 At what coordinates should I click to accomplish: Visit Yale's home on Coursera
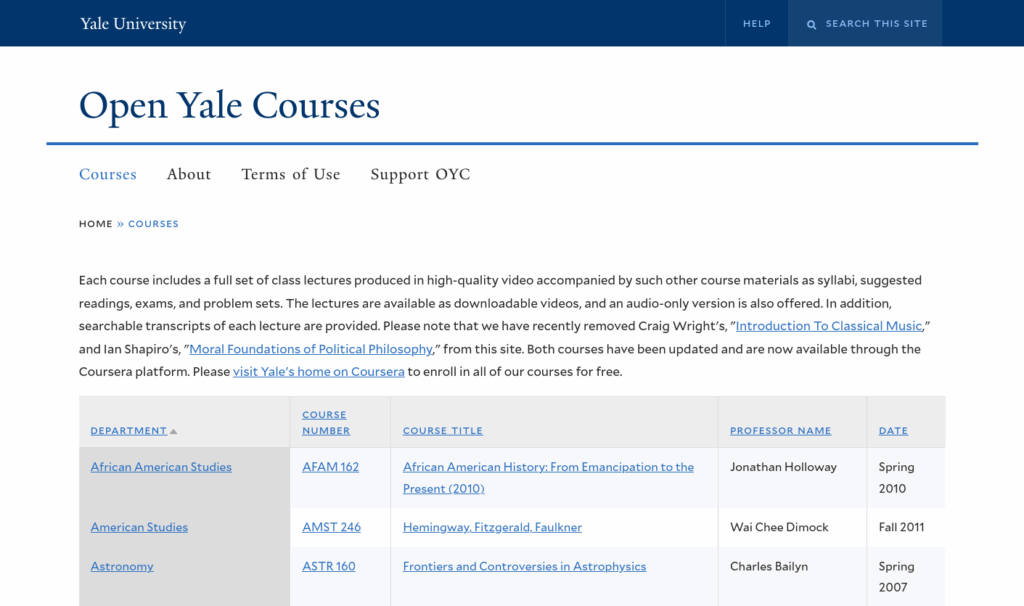click(318, 372)
